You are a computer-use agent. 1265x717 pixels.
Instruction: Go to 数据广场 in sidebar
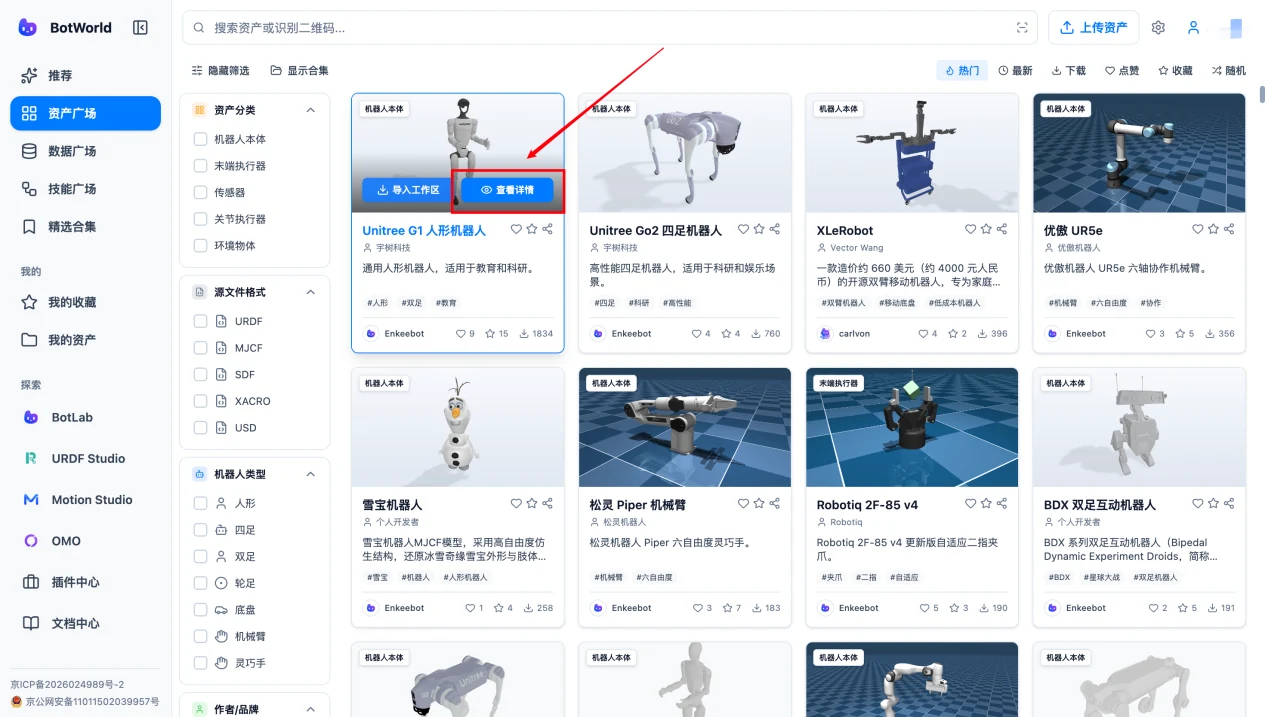point(85,151)
